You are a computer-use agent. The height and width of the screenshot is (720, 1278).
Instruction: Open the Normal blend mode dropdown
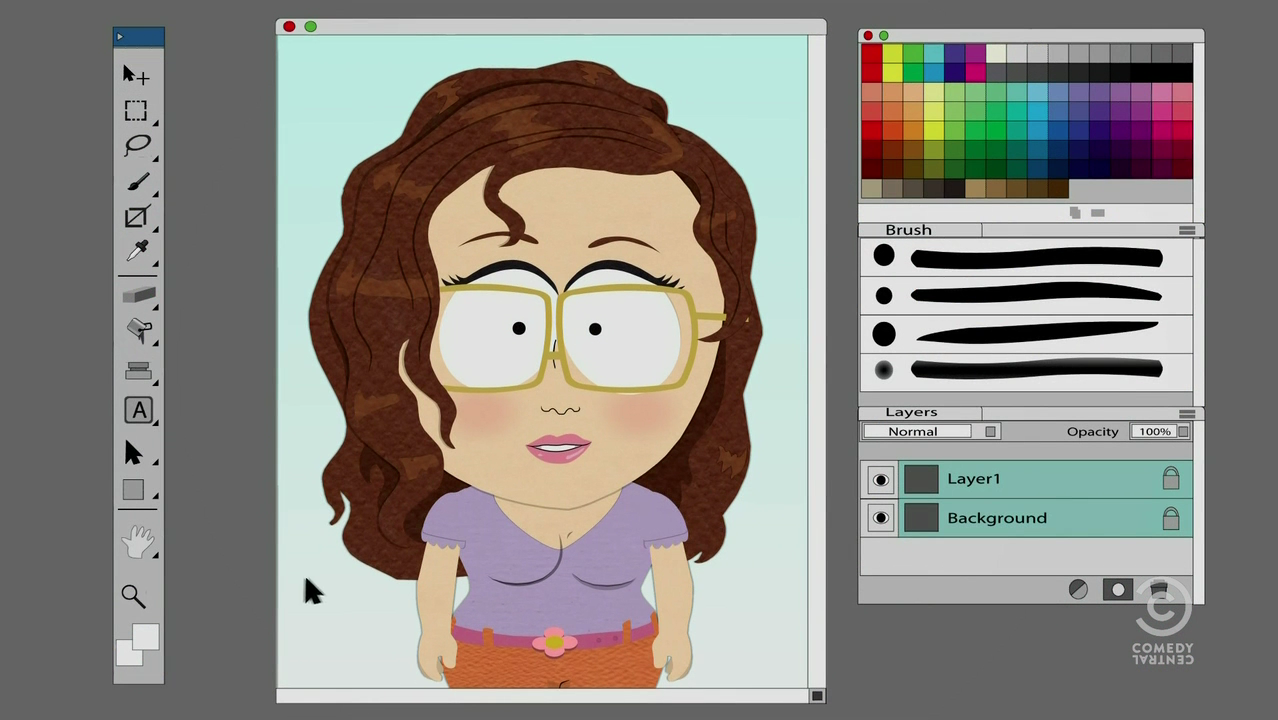click(x=917, y=431)
